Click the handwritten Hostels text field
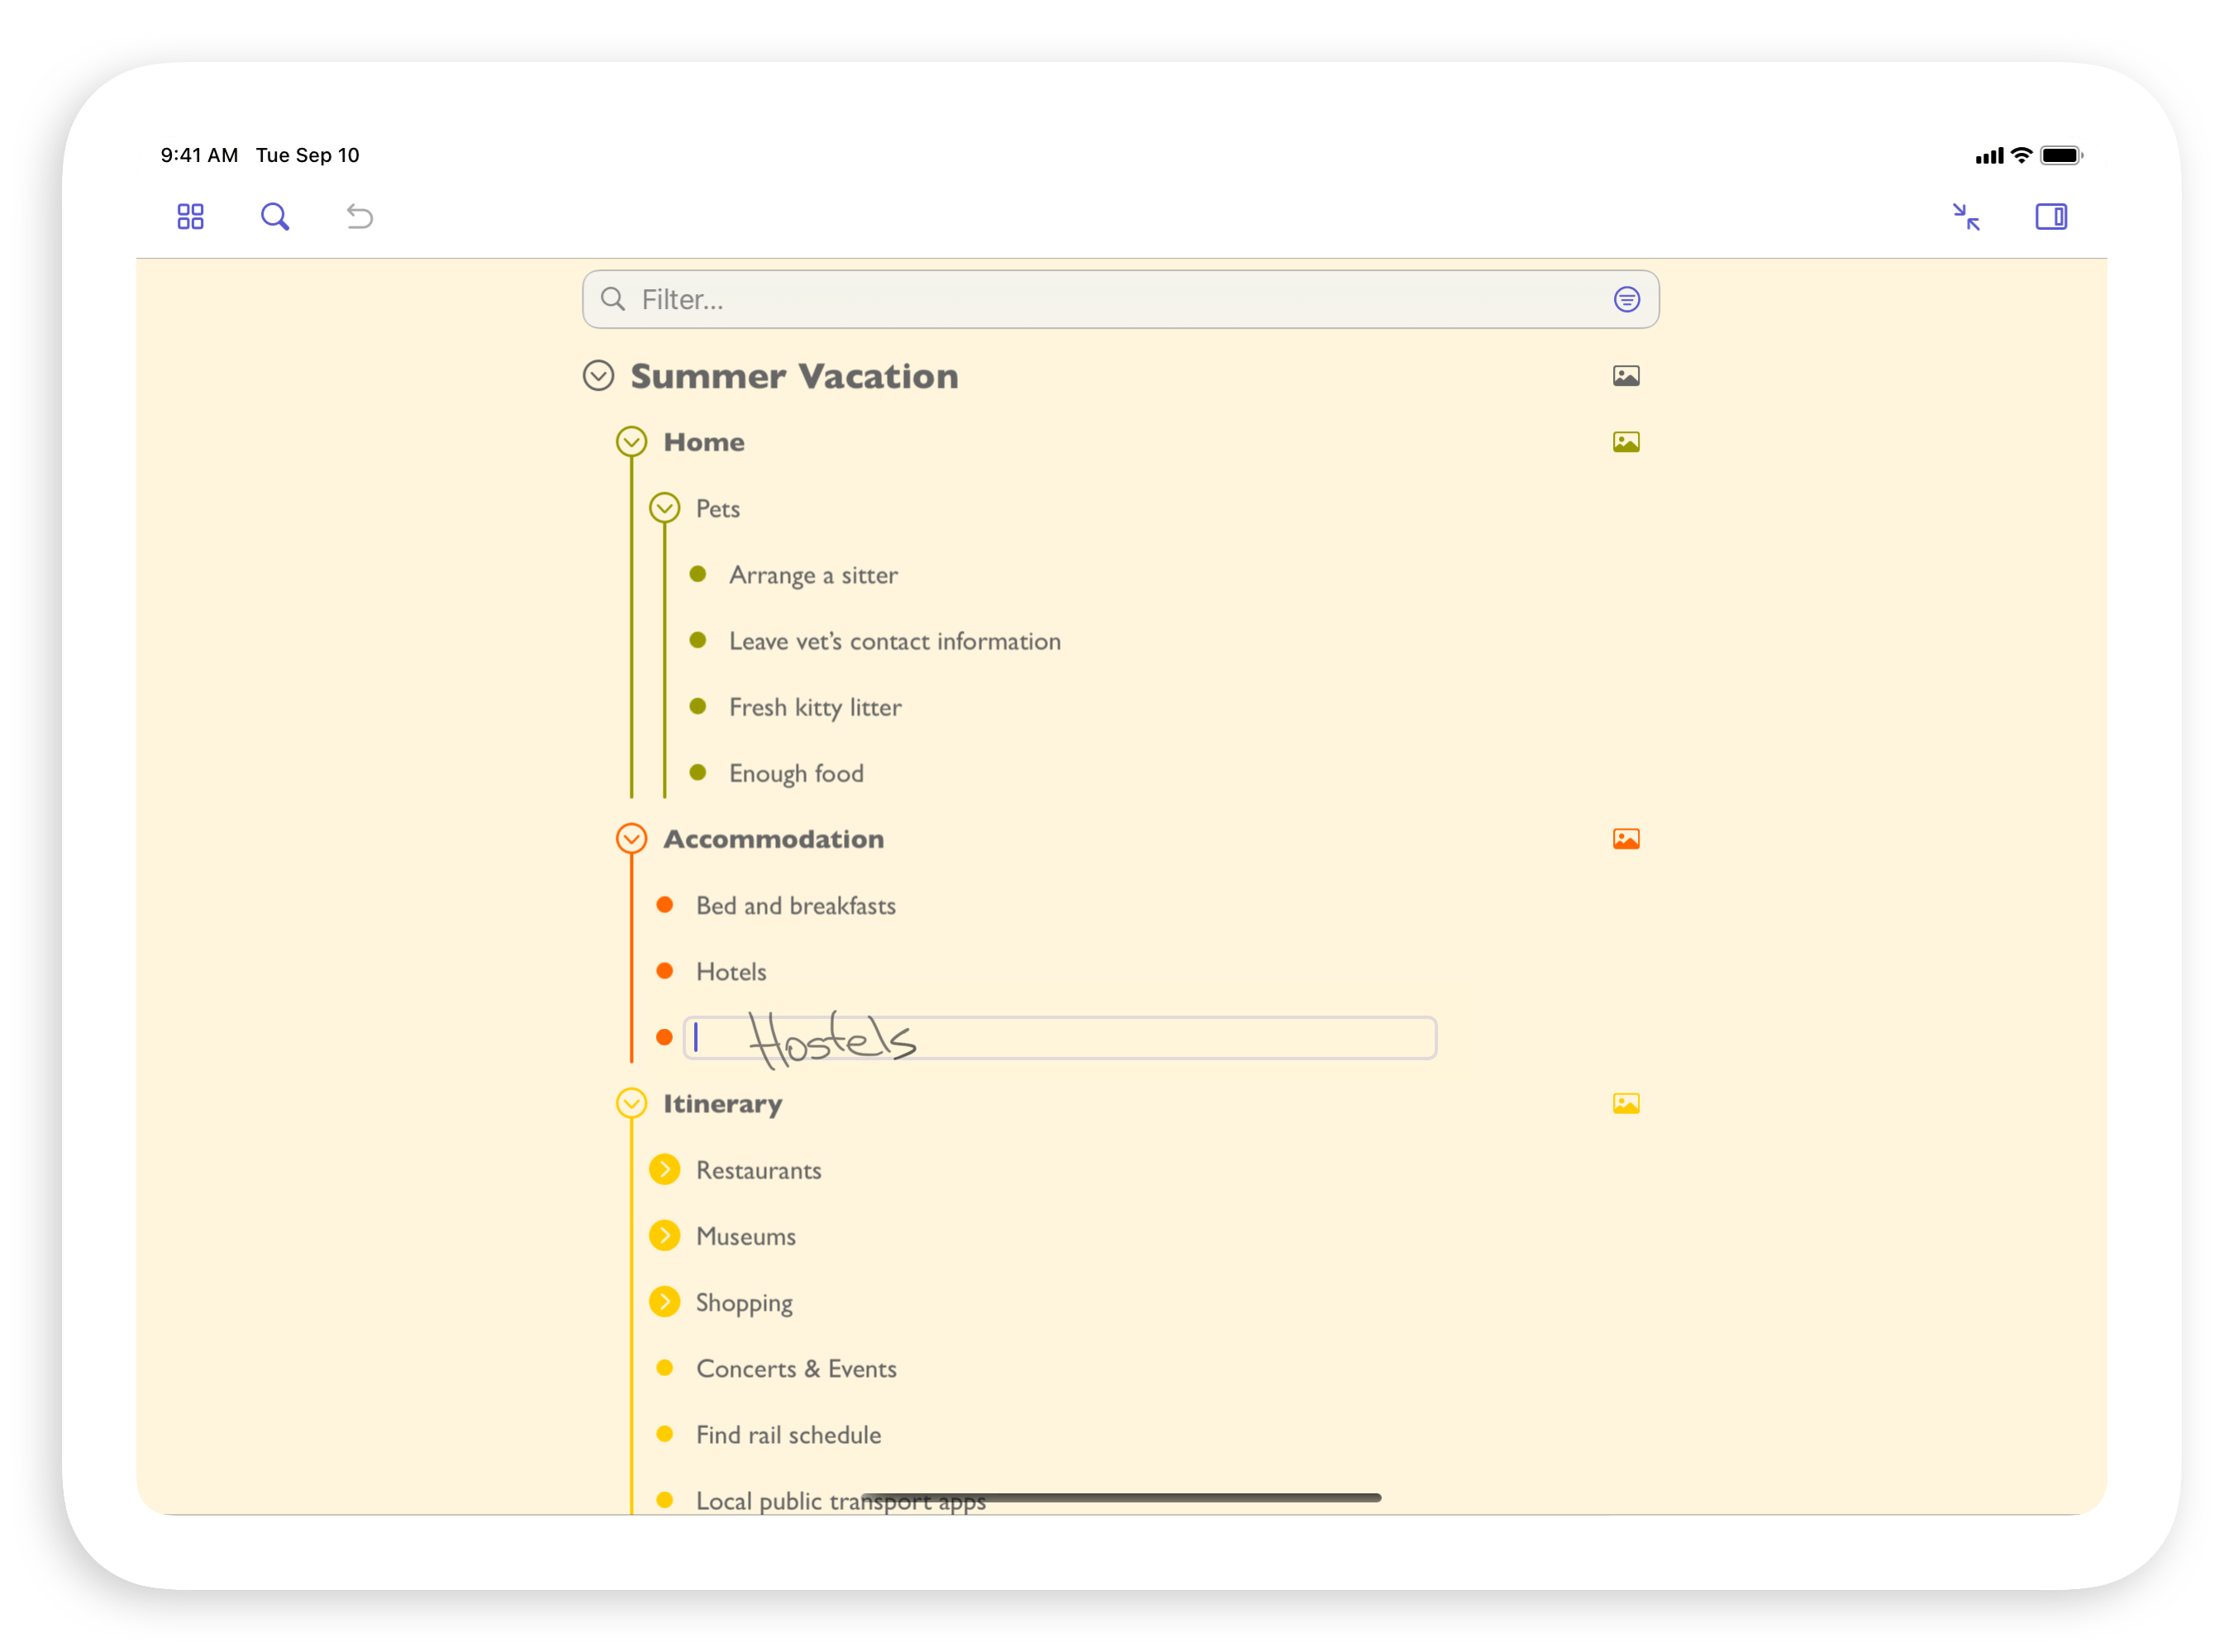Screen dimensions: 2219x1652 pos(1060,1038)
